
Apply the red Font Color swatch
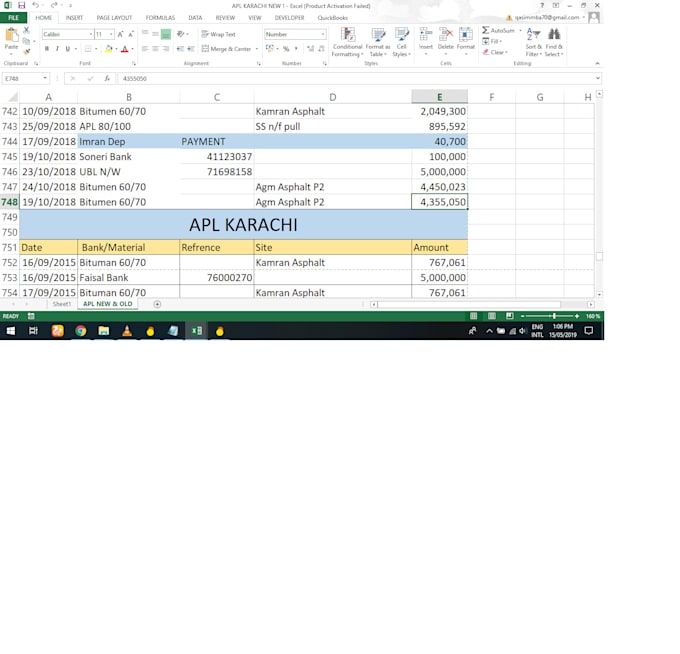125,49
